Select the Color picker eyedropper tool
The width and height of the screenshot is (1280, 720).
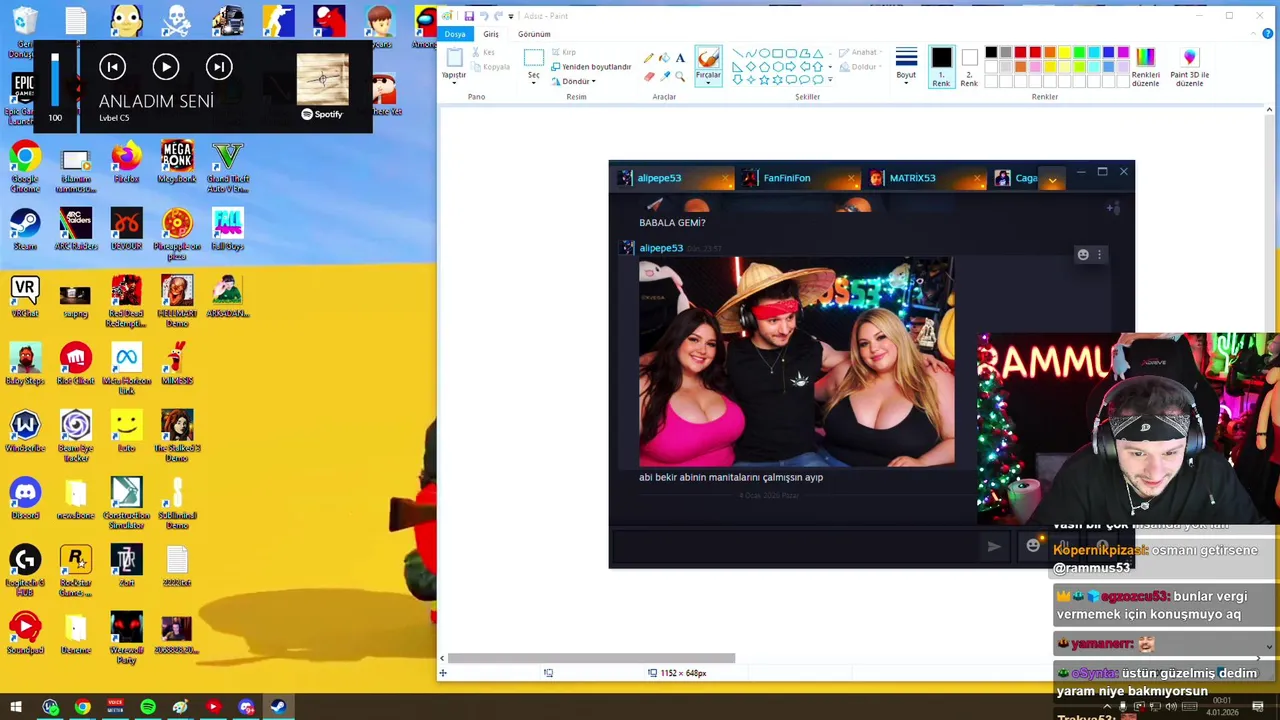(664, 76)
